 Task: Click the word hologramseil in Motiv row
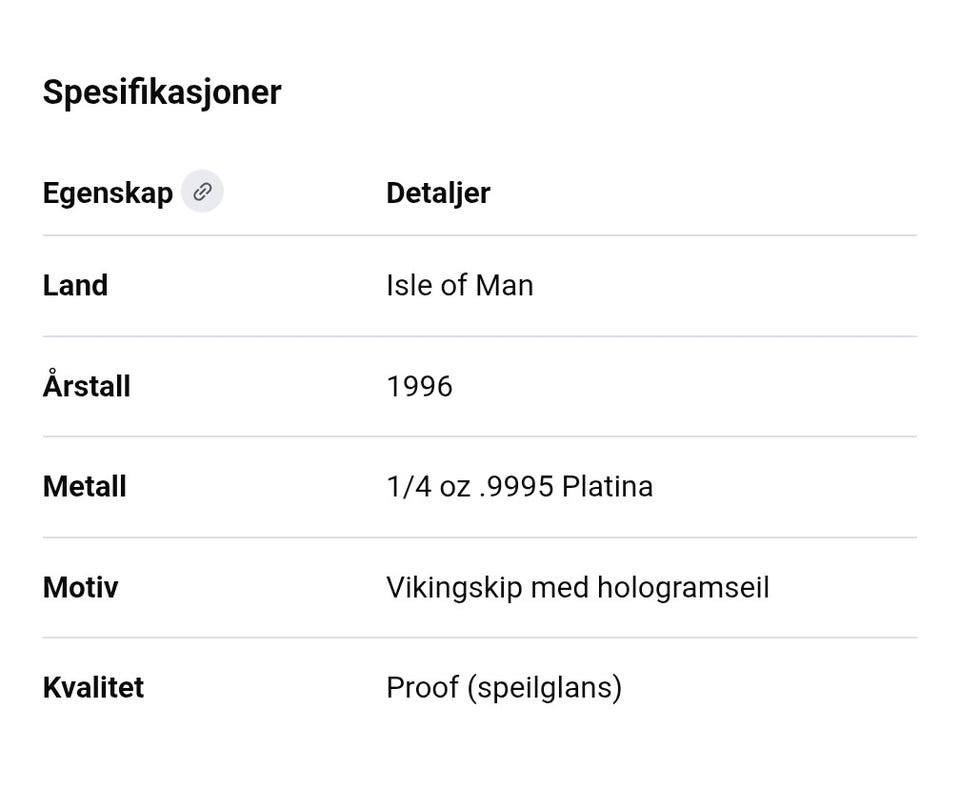(x=683, y=587)
